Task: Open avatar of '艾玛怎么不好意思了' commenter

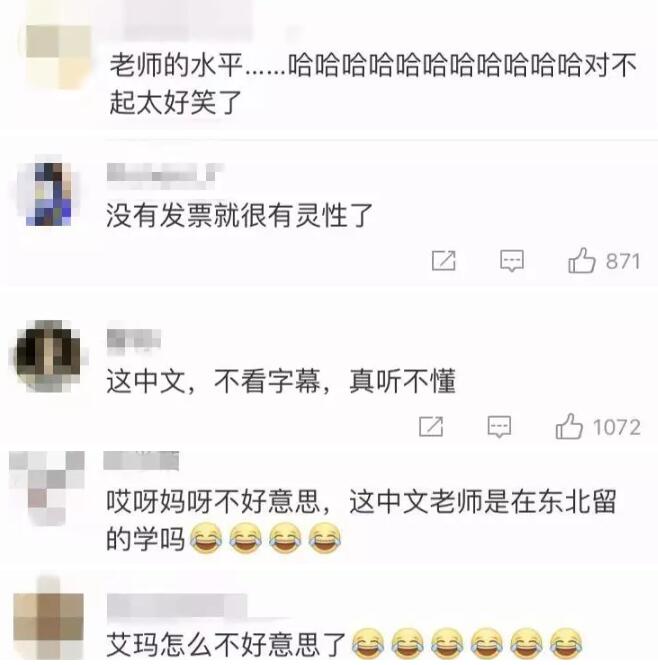Action: (x=48, y=621)
